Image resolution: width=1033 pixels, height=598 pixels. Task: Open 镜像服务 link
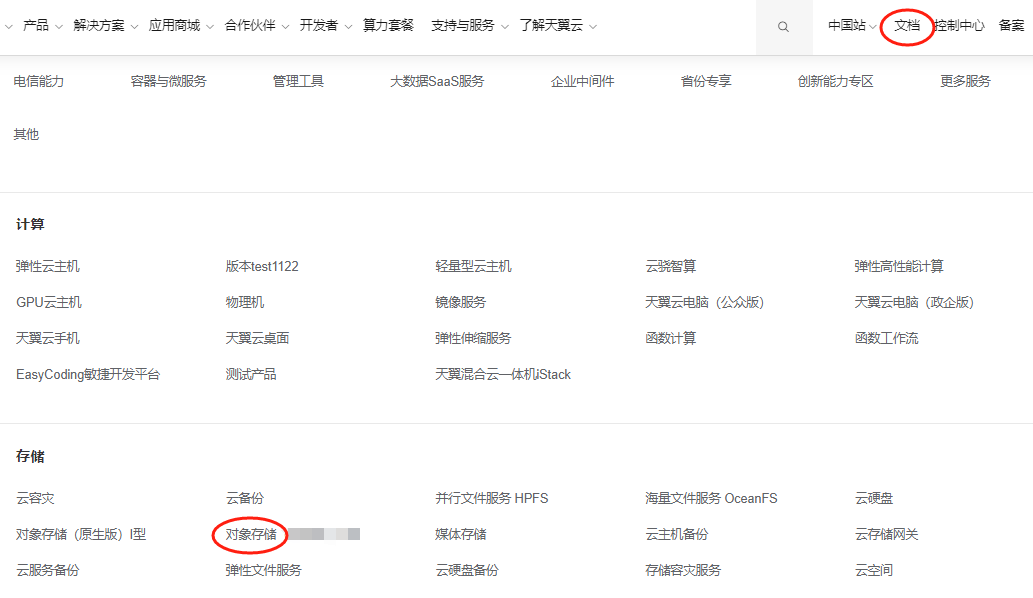pyautogui.click(x=461, y=302)
